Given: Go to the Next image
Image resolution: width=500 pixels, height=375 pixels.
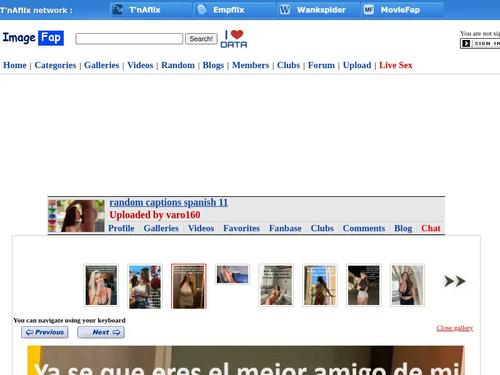Looking at the screenshot, I should point(101,332).
